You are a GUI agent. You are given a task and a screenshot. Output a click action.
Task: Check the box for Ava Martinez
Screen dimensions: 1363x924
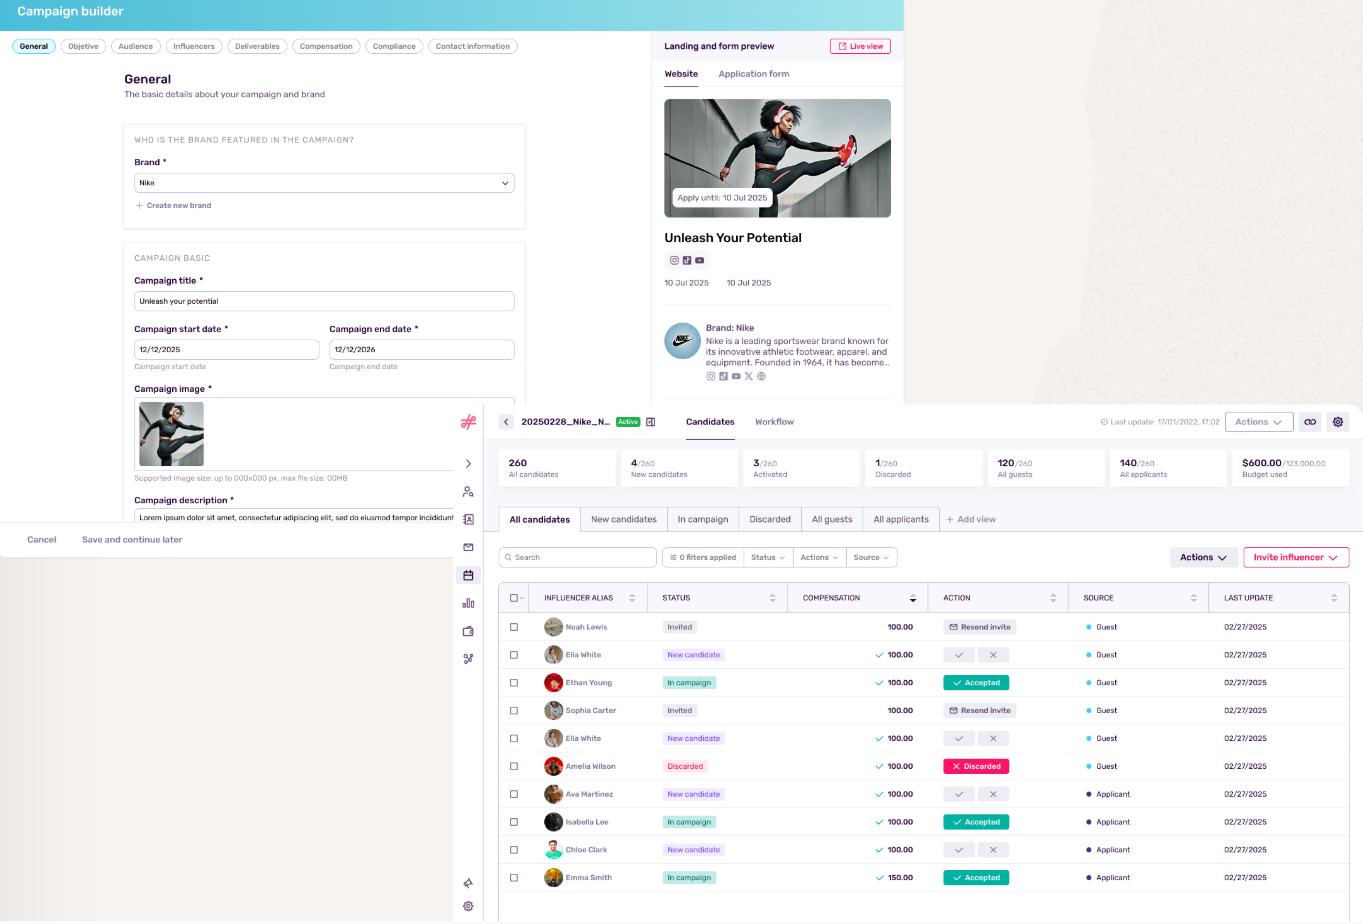click(514, 794)
